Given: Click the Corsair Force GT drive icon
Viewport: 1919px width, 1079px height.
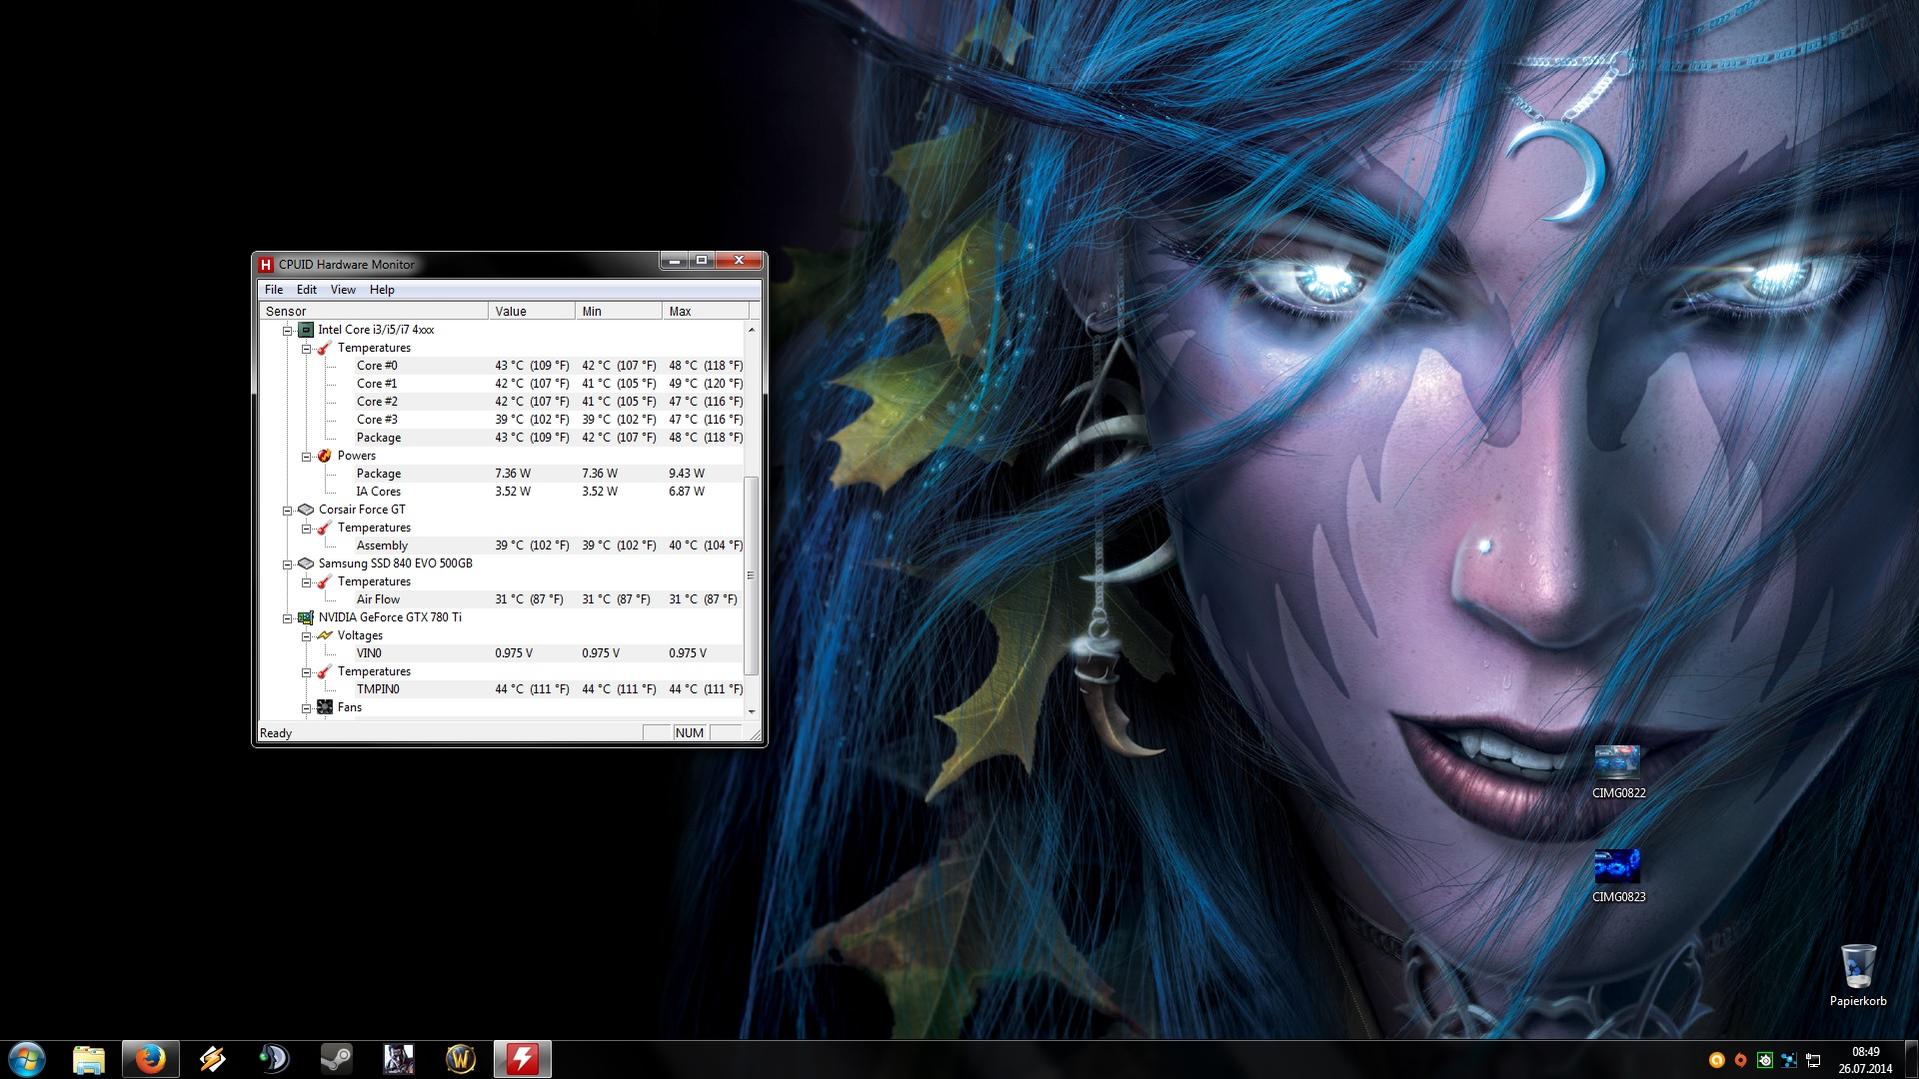Looking at the screenshot, I should click(x=306, y=510).
